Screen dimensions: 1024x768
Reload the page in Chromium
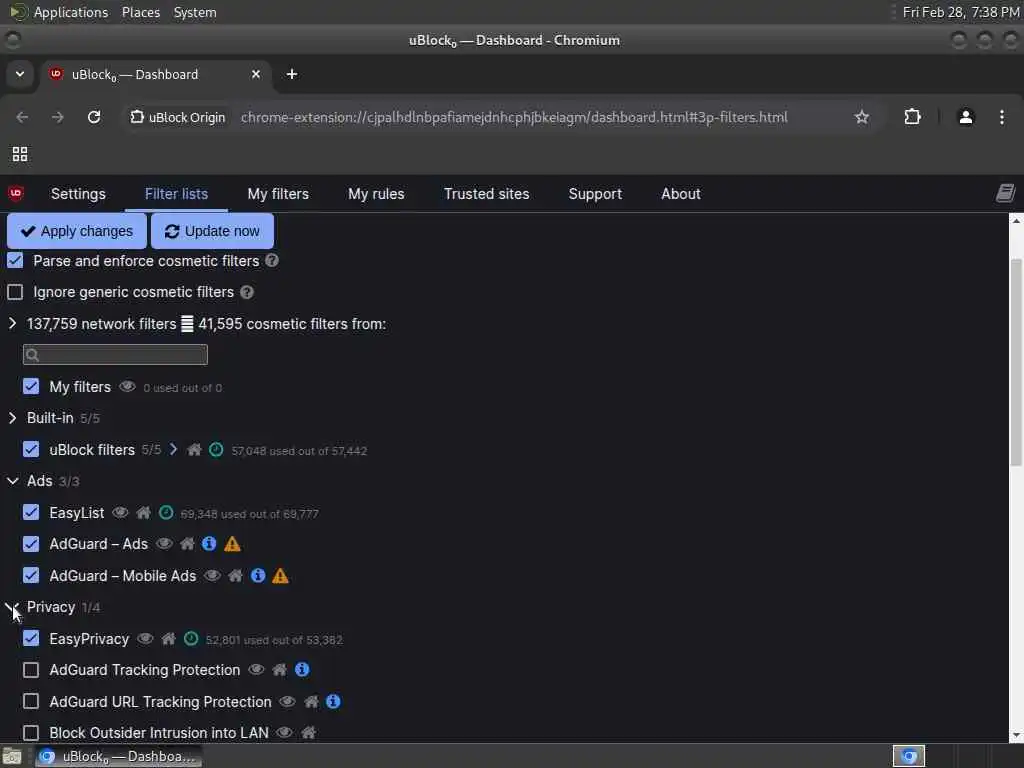click(94, 117)
